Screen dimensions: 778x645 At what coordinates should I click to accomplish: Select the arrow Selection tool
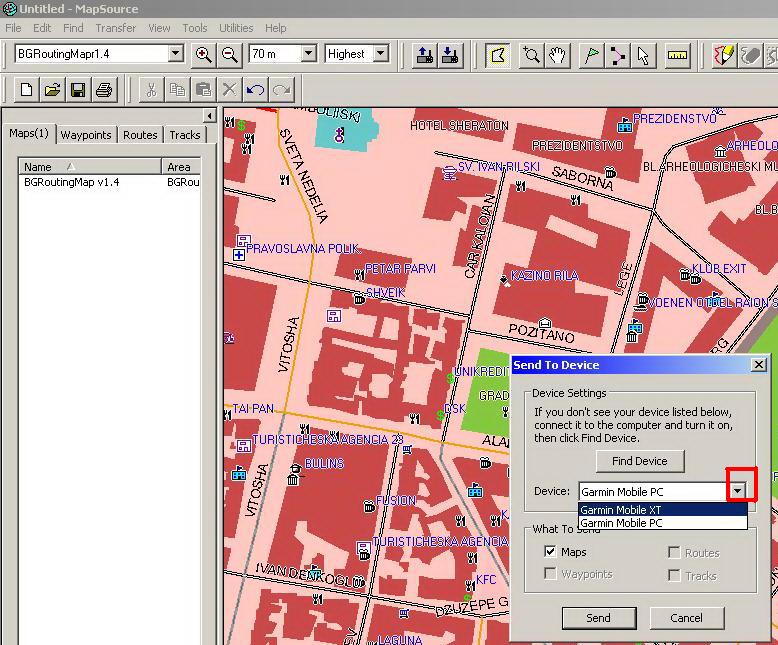coord(643,55)
